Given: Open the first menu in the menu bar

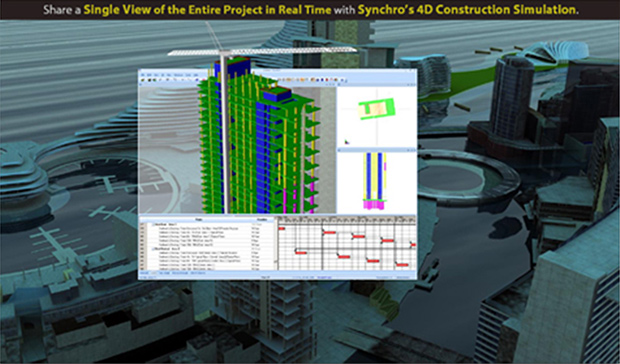Looking at the screenshot, I should [x=143, y=74].
